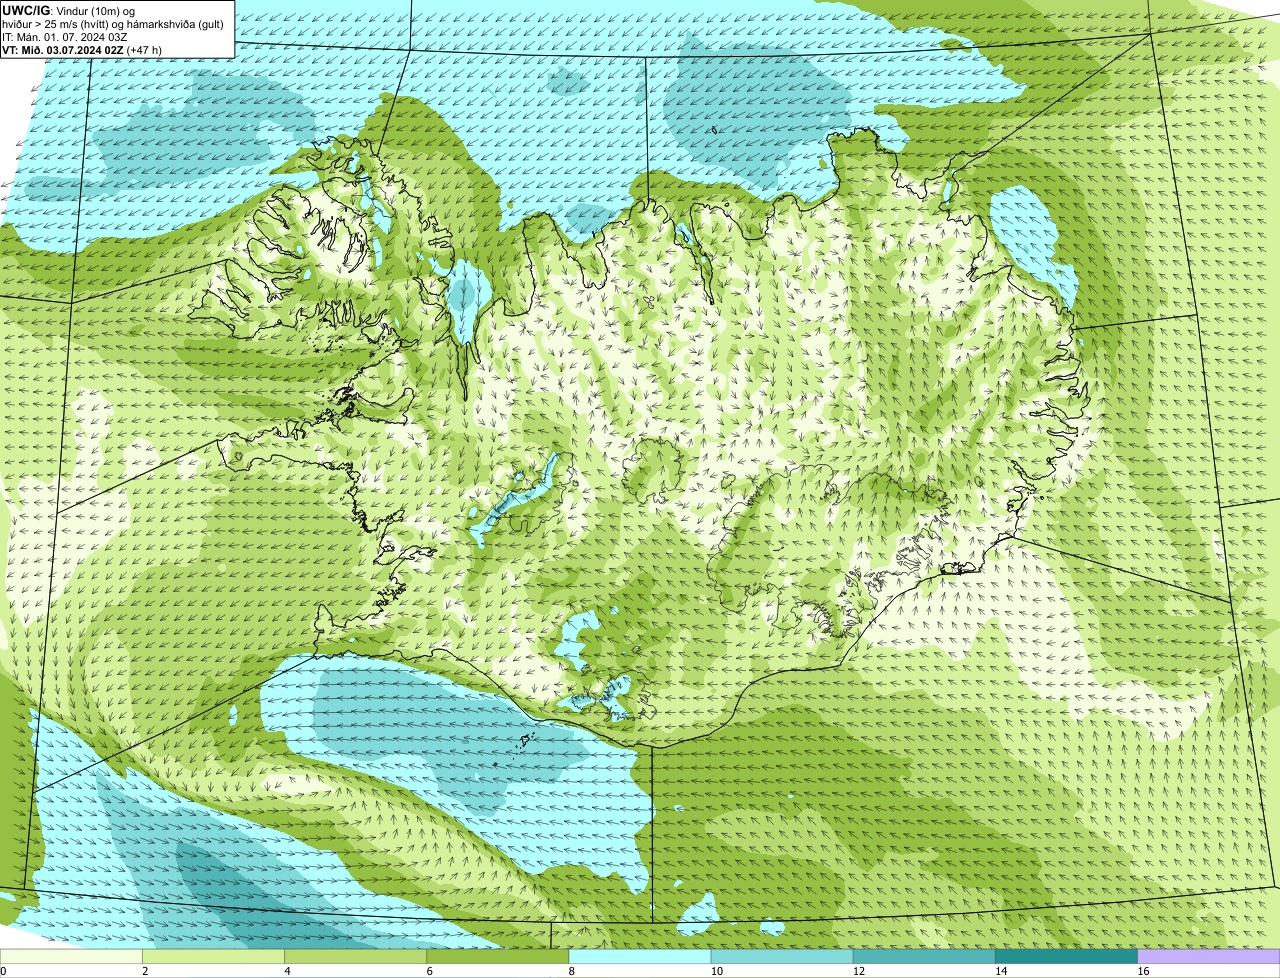This screenshot has width=1280, height=978.
Task: Click the legend tick label "14"
Action: pos(1000,971)
